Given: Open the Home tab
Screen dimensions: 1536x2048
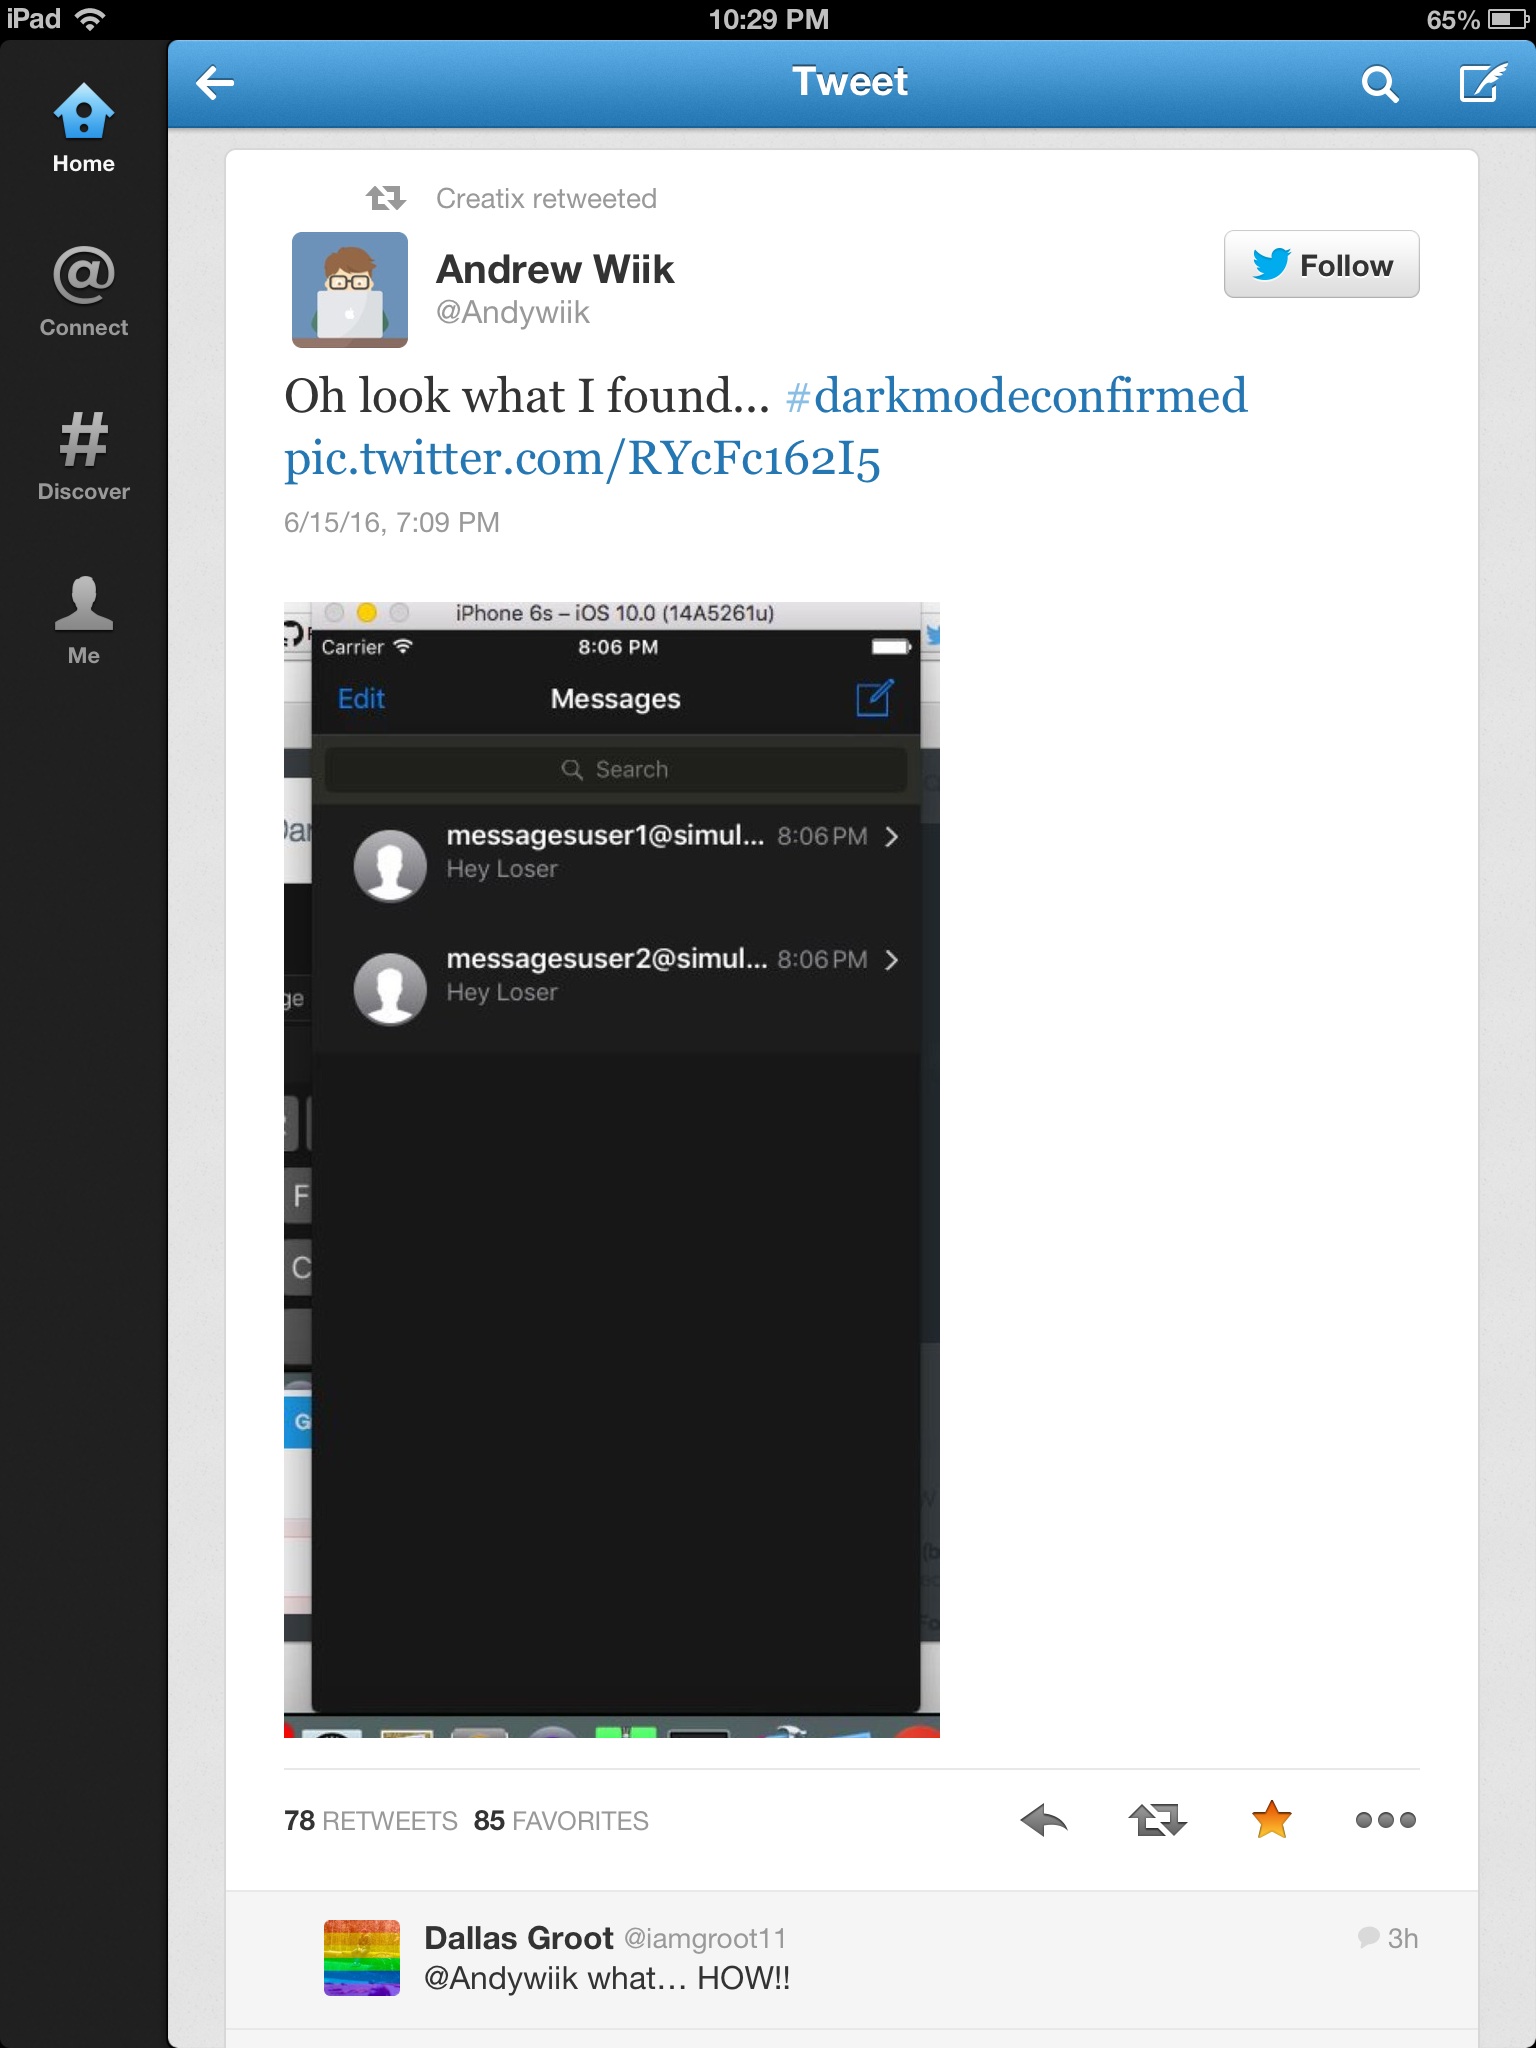Looking at the screenshot, I should [x=84, y=129].
